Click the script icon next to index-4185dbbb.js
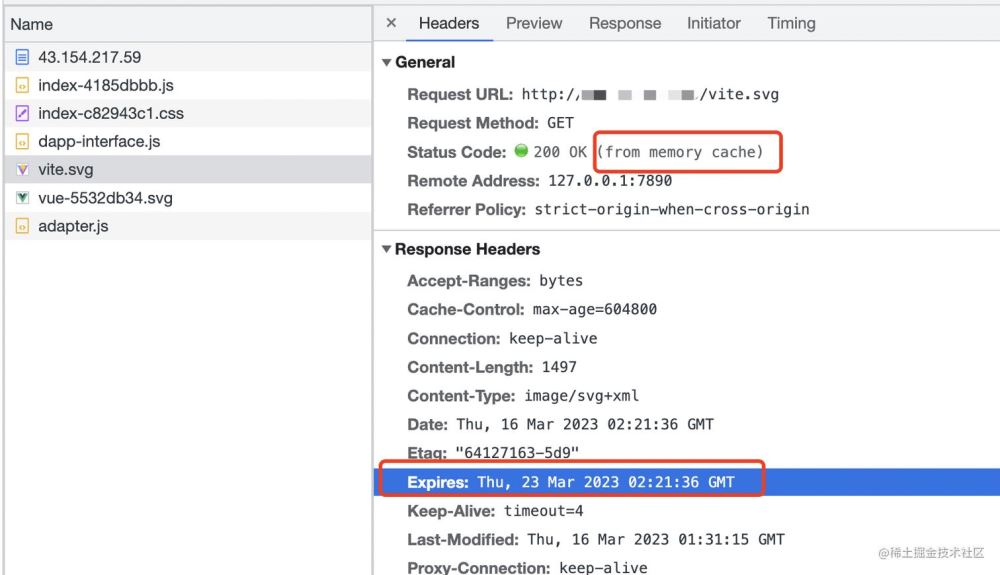The height and width of the screenshot is (575, 1000). click(22, 85)
